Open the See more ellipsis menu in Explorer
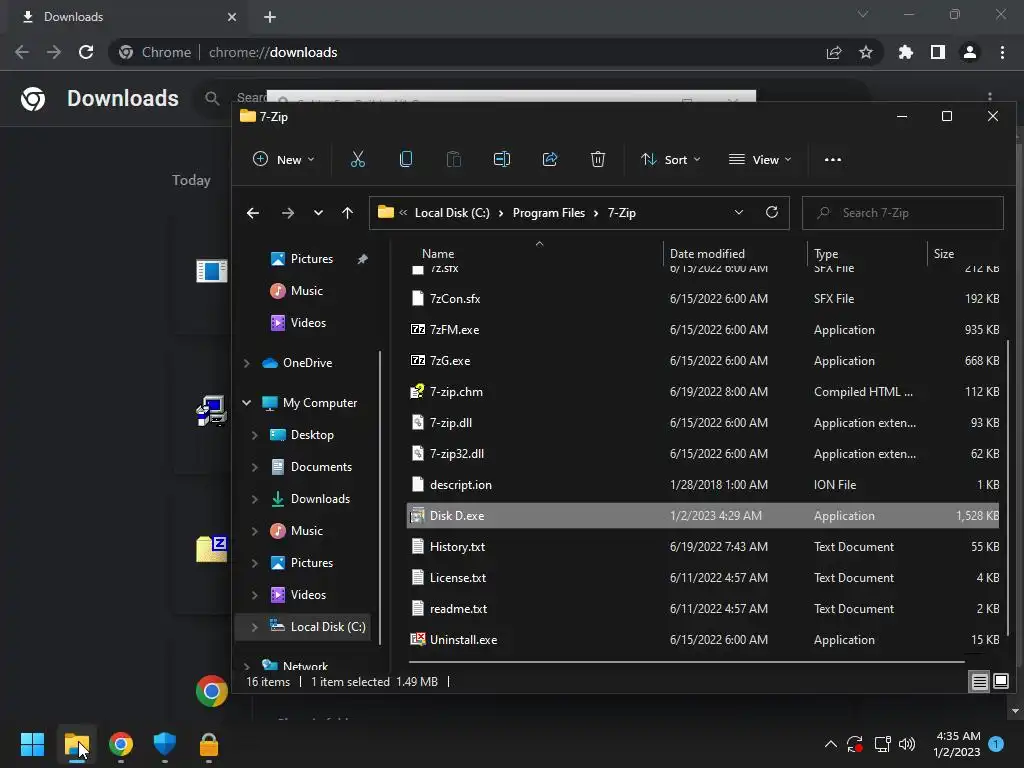The width and height of the screenshot is (1024, 768). point(833,159)
